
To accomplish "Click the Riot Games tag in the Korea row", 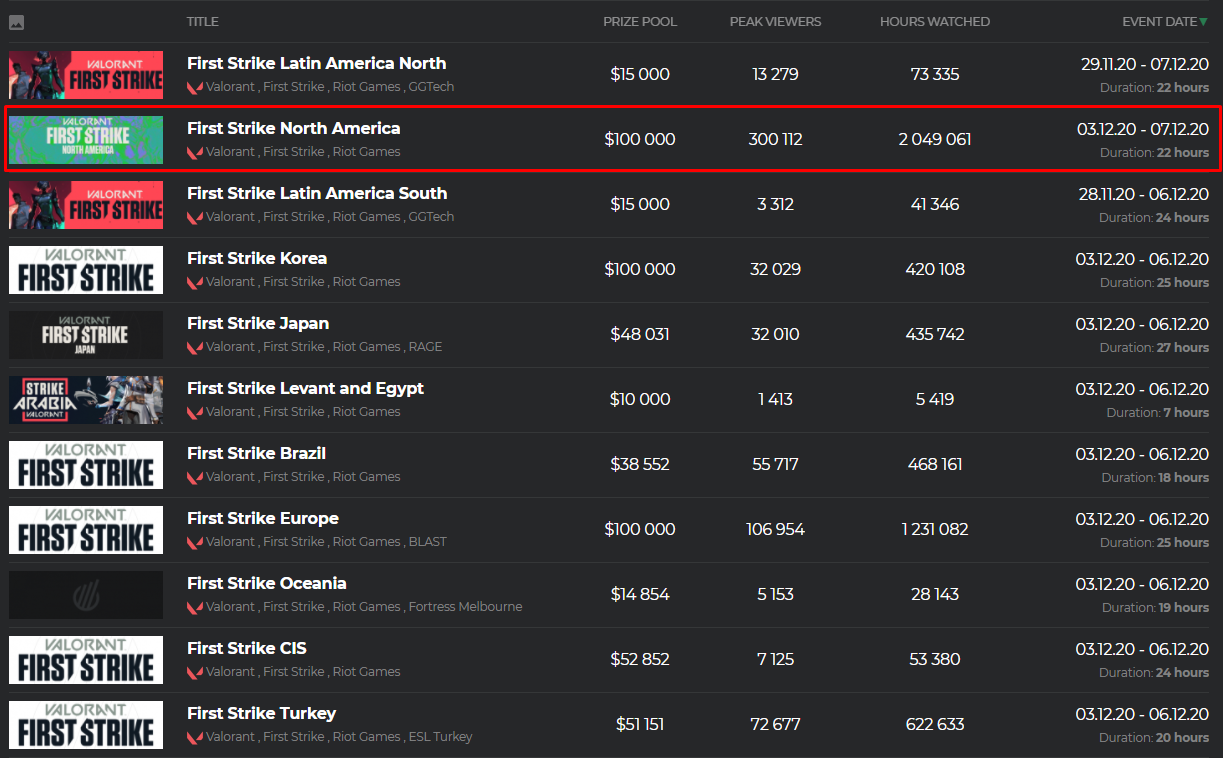I will pyautogui.click(x=366, y=282).
